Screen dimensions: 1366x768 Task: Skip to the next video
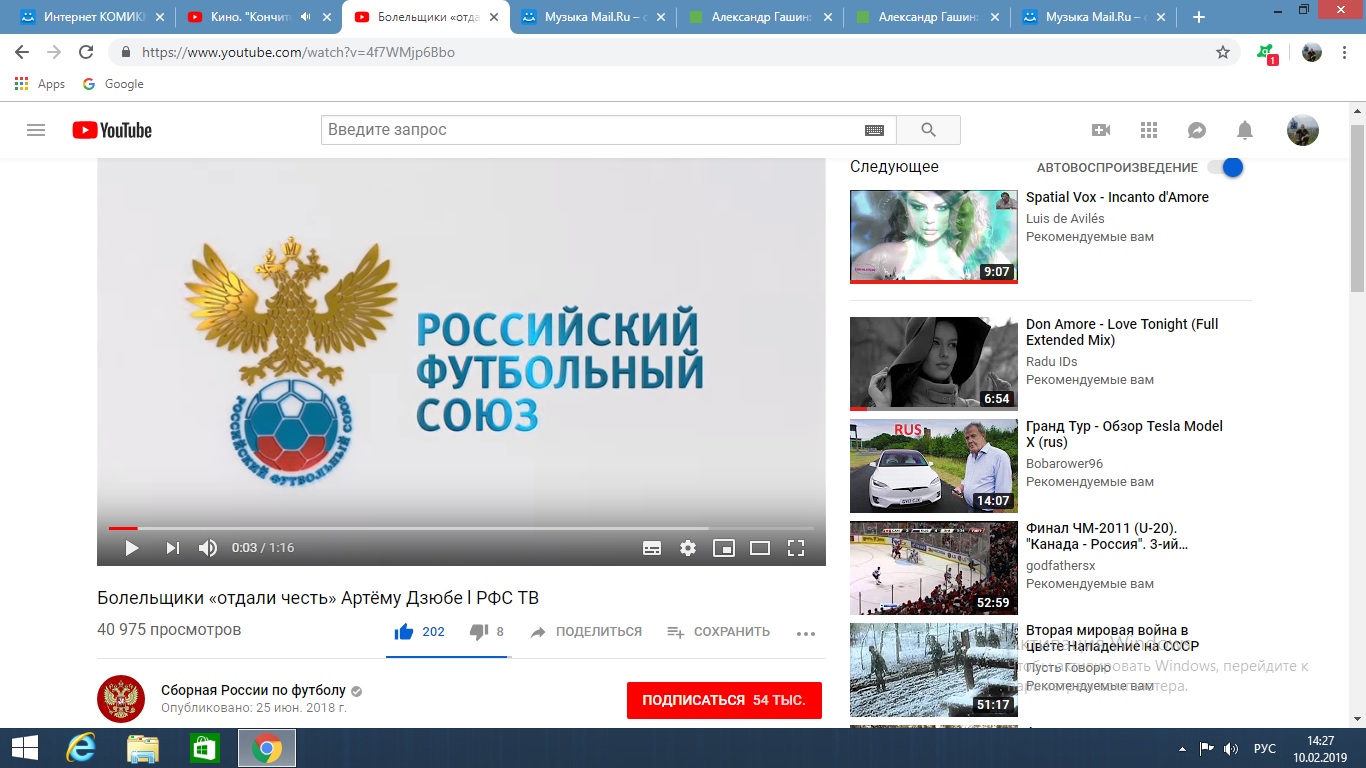pos(172,548)
